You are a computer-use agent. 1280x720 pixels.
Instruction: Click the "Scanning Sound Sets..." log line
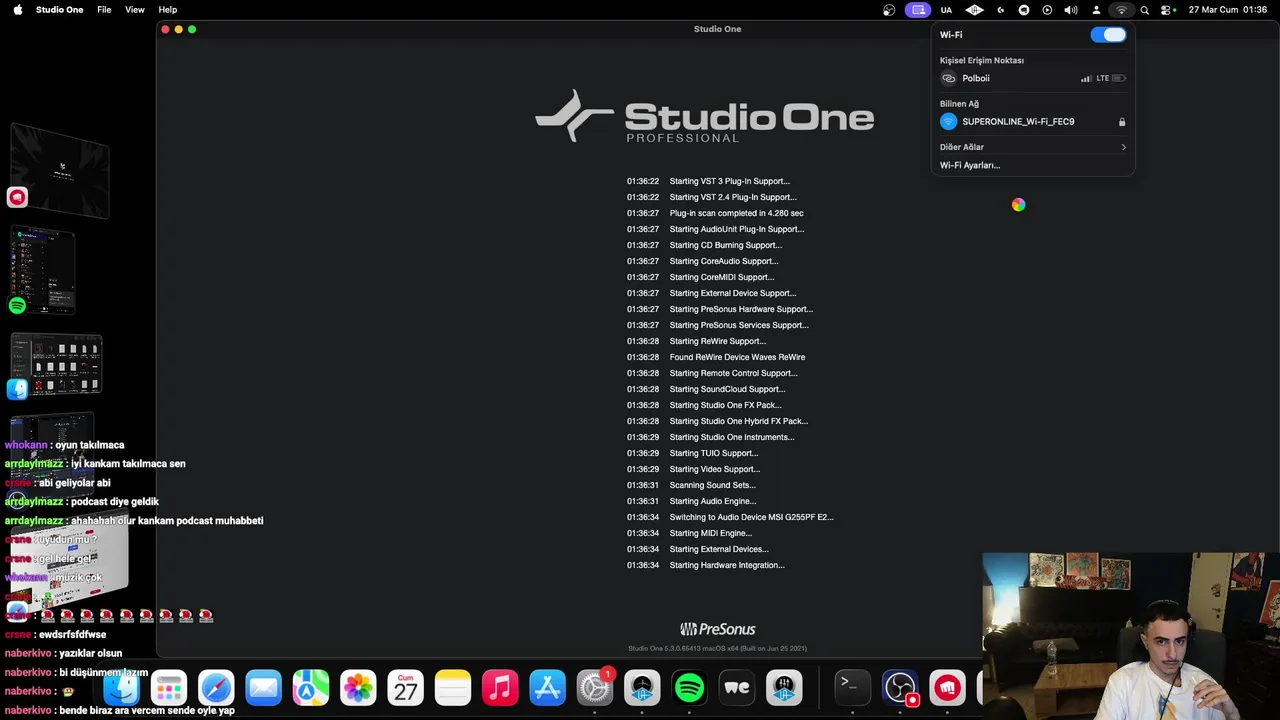pyautogui.click(x=713, y=485)
